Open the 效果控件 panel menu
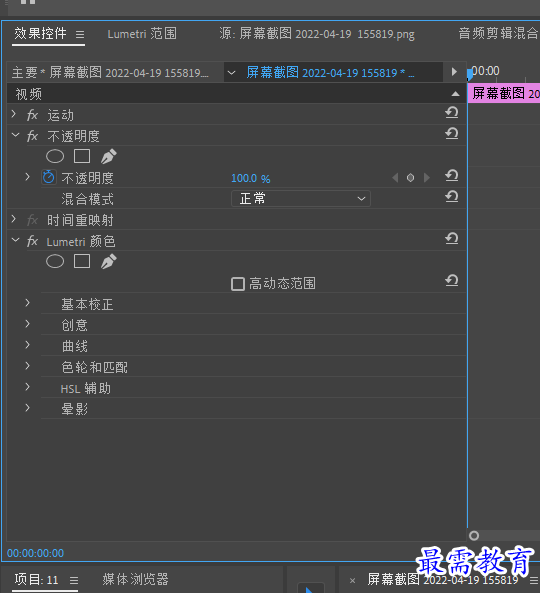The height and width of the screenshot is (593, 540). tap(80, 35)
